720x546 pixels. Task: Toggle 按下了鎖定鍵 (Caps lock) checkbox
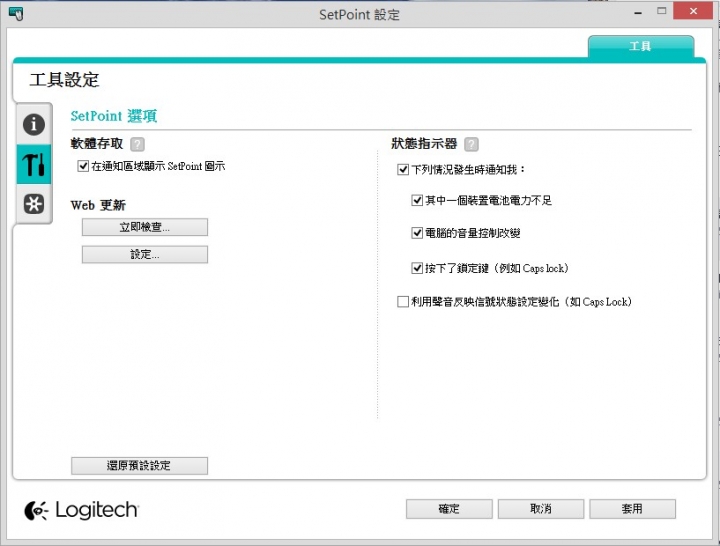pyautogui.click(x=417, y=268)
